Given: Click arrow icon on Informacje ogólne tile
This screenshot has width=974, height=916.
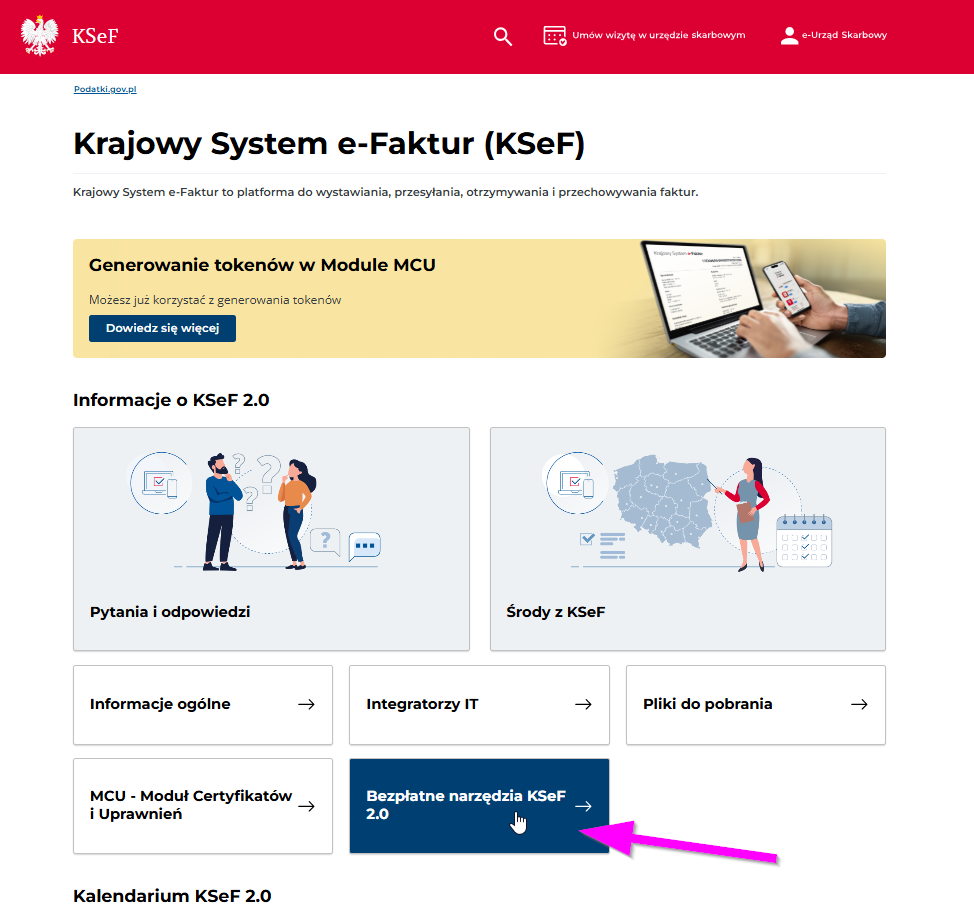Looking at the screenshot, I should 306,704.
